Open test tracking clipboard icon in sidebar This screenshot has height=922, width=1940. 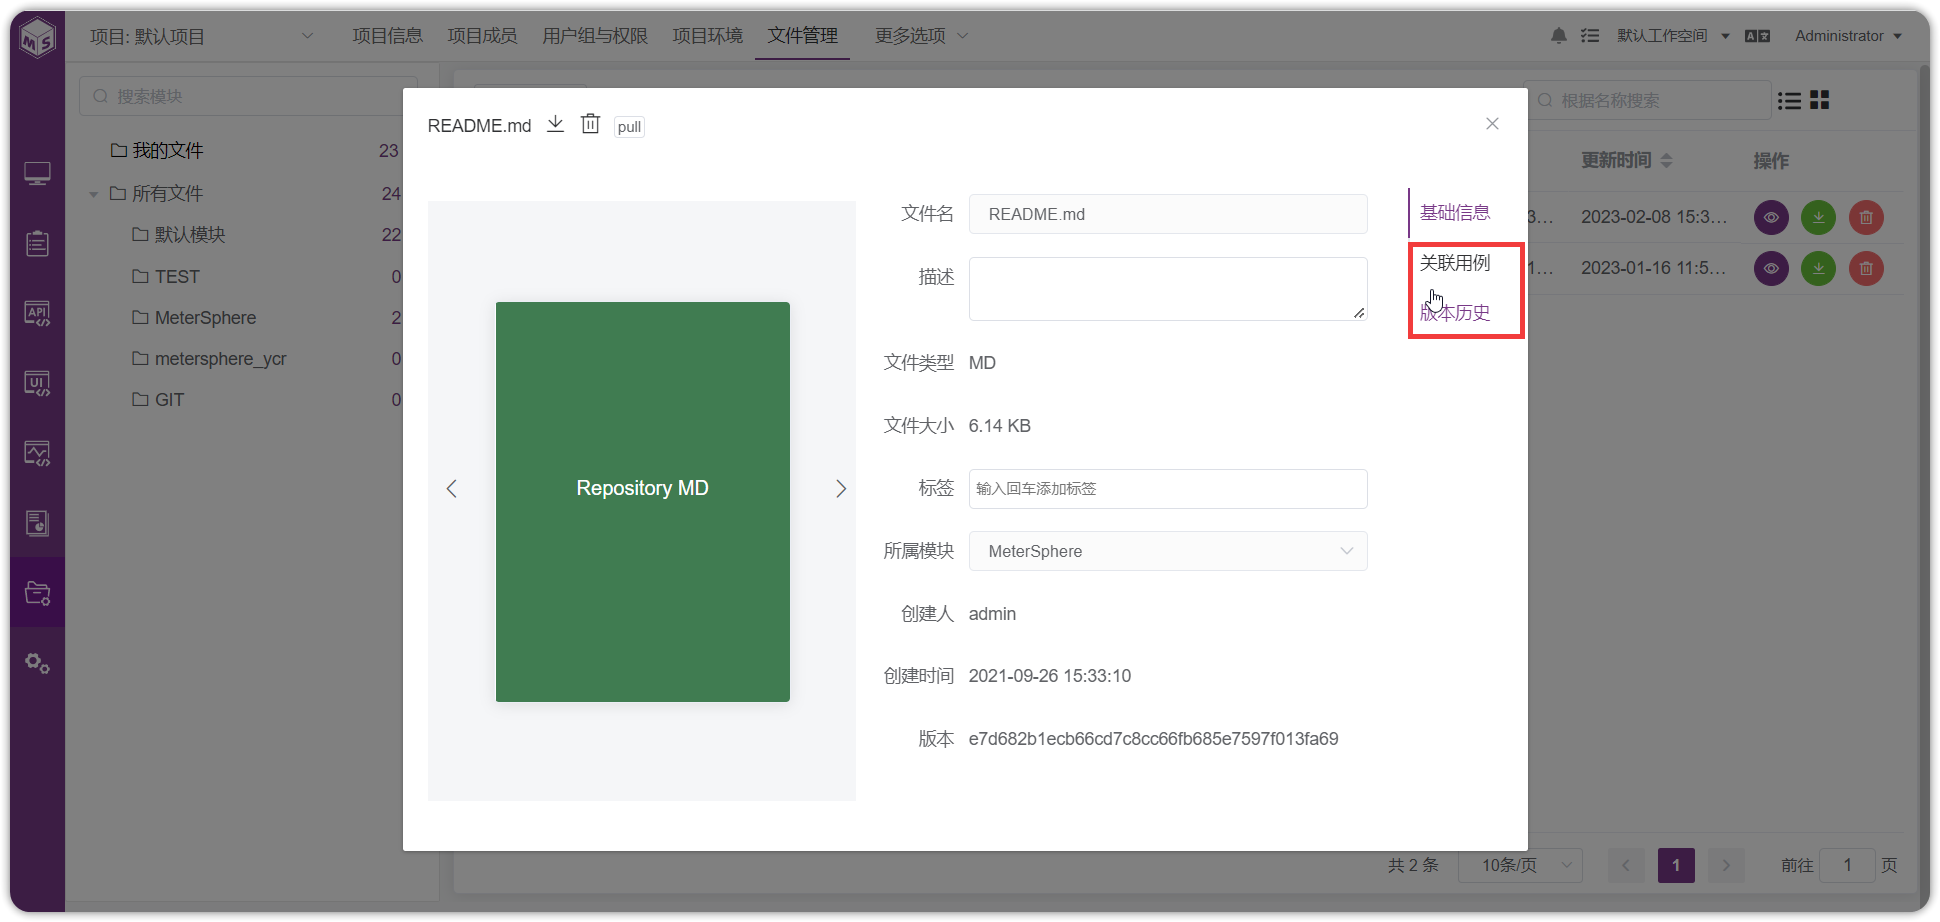[38, 244]
